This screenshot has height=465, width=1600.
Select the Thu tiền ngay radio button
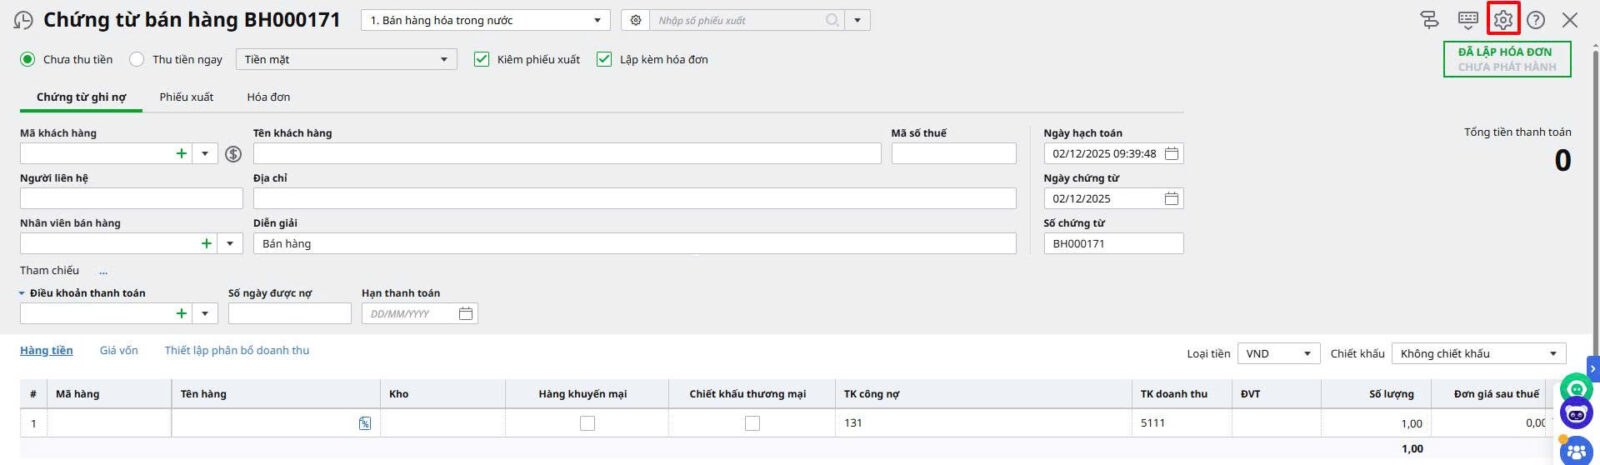click(137, 60)
